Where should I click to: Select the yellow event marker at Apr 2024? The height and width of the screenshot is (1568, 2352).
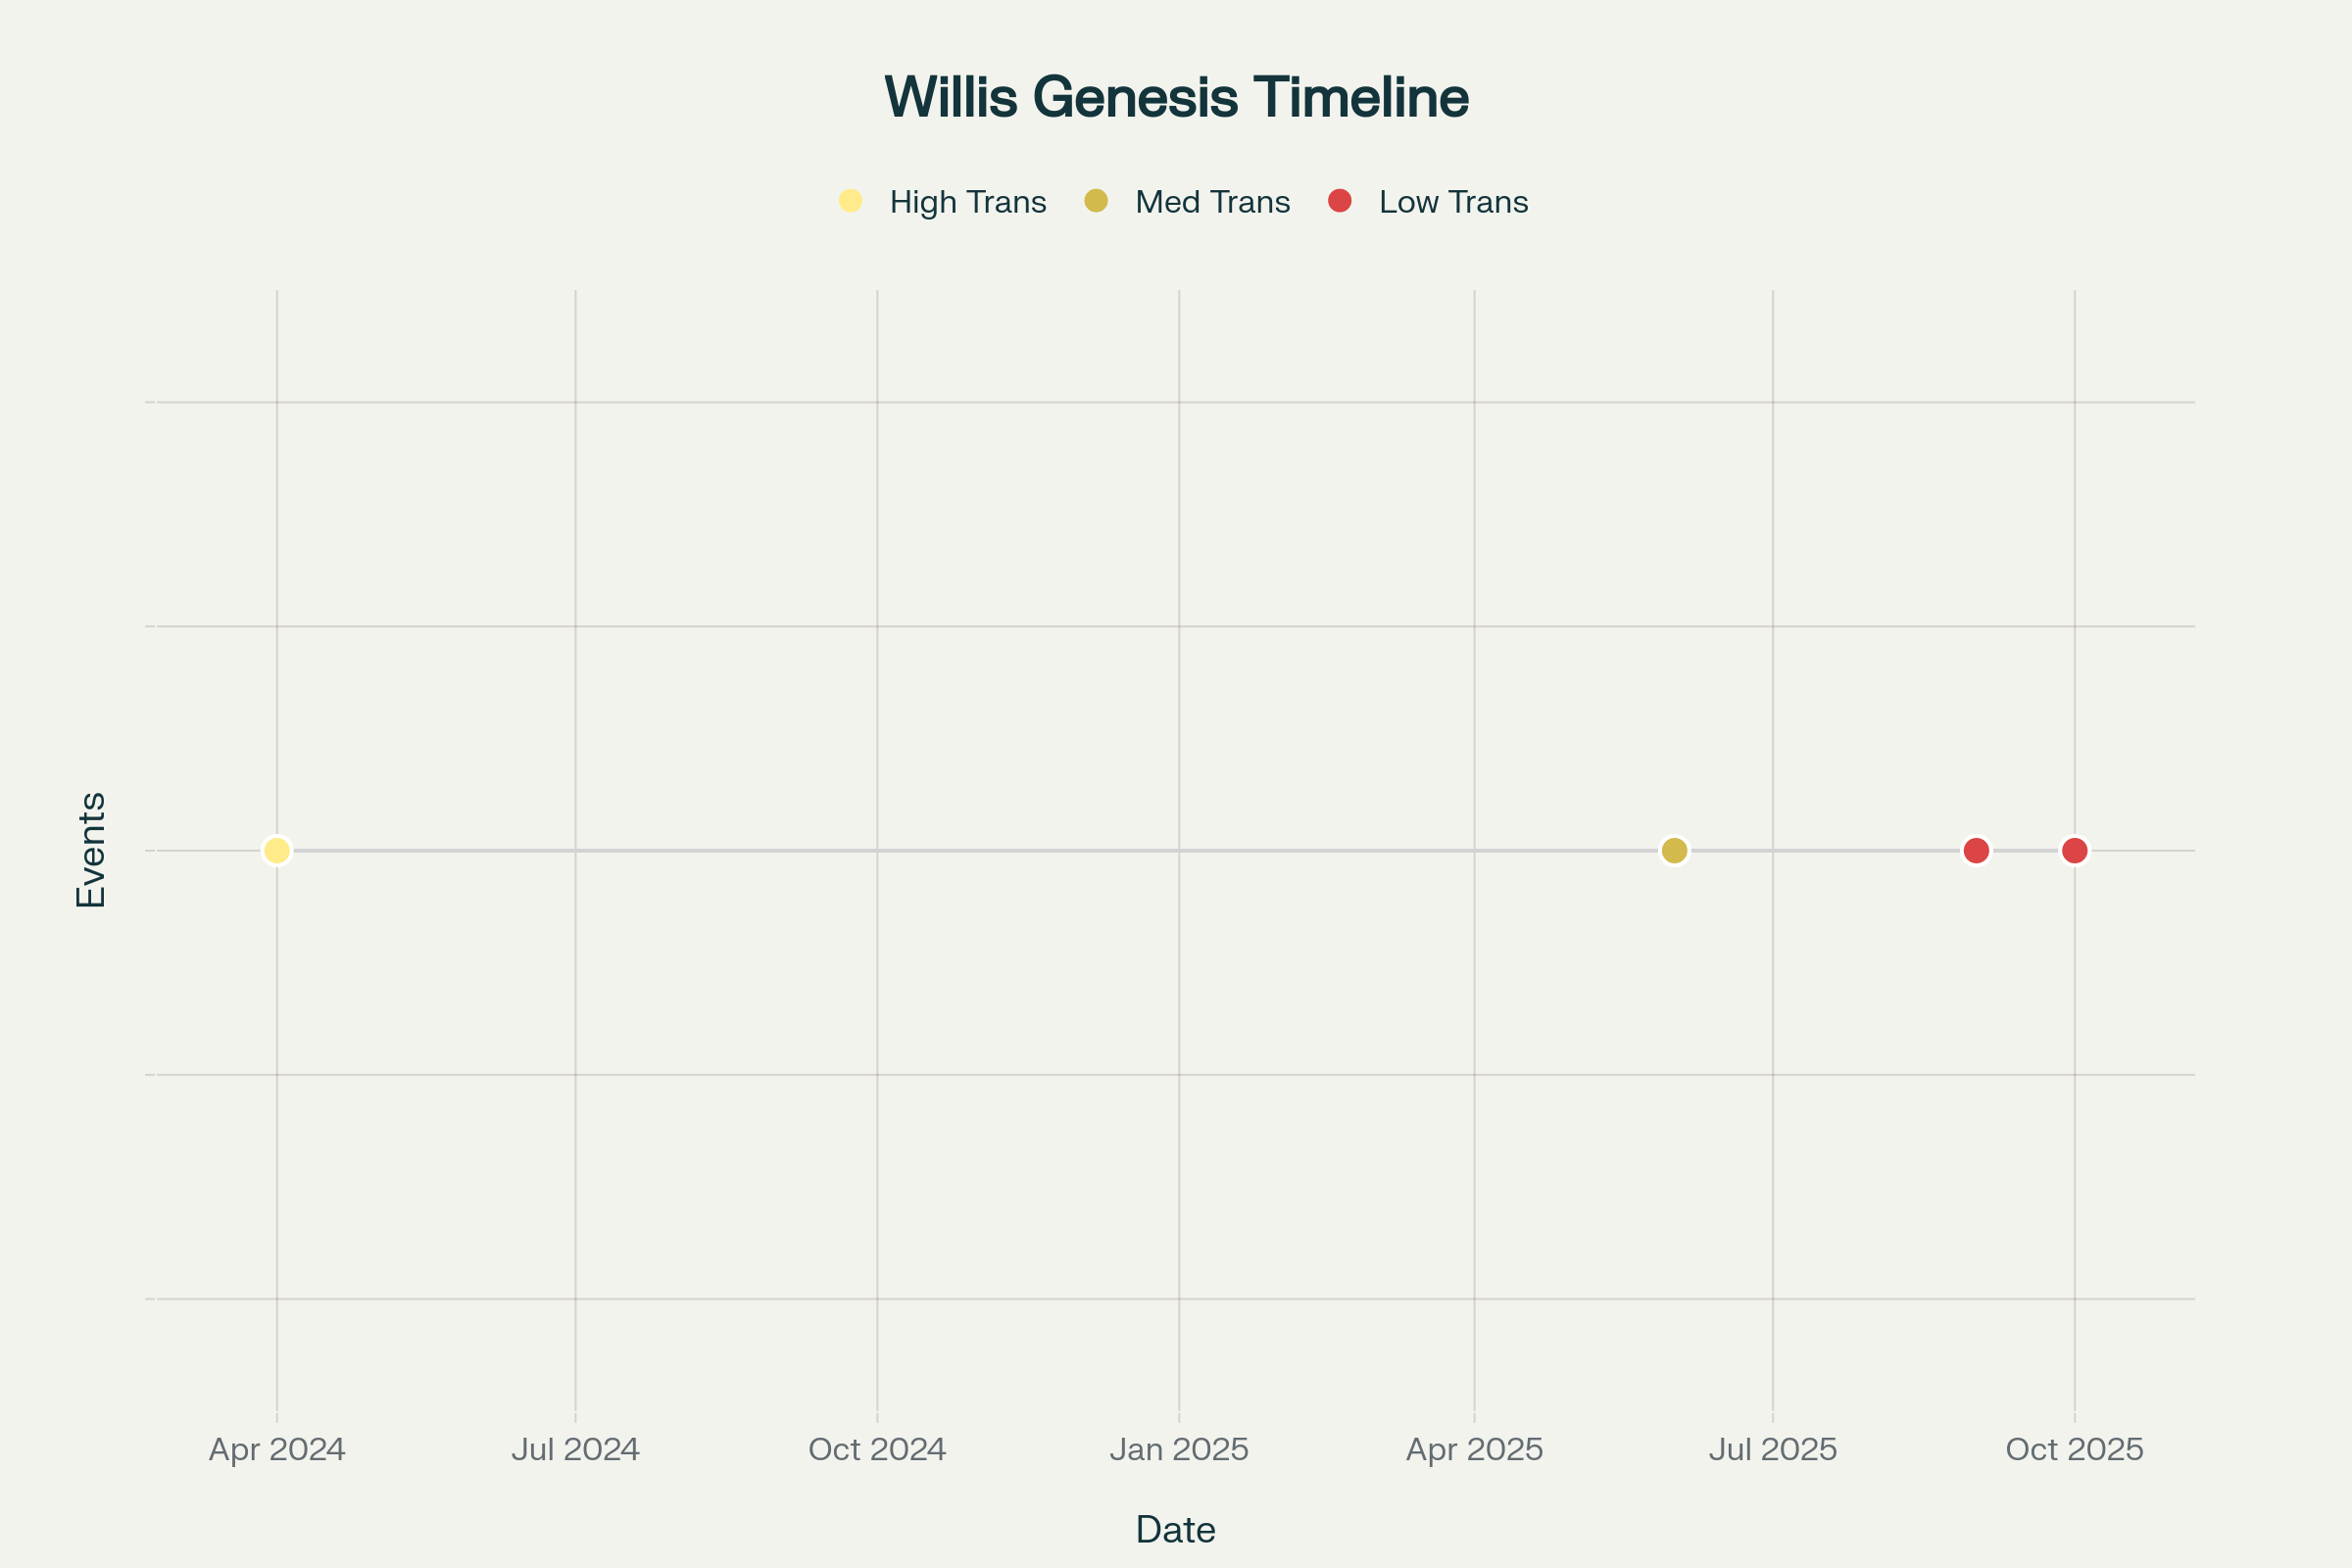point(277,851)
